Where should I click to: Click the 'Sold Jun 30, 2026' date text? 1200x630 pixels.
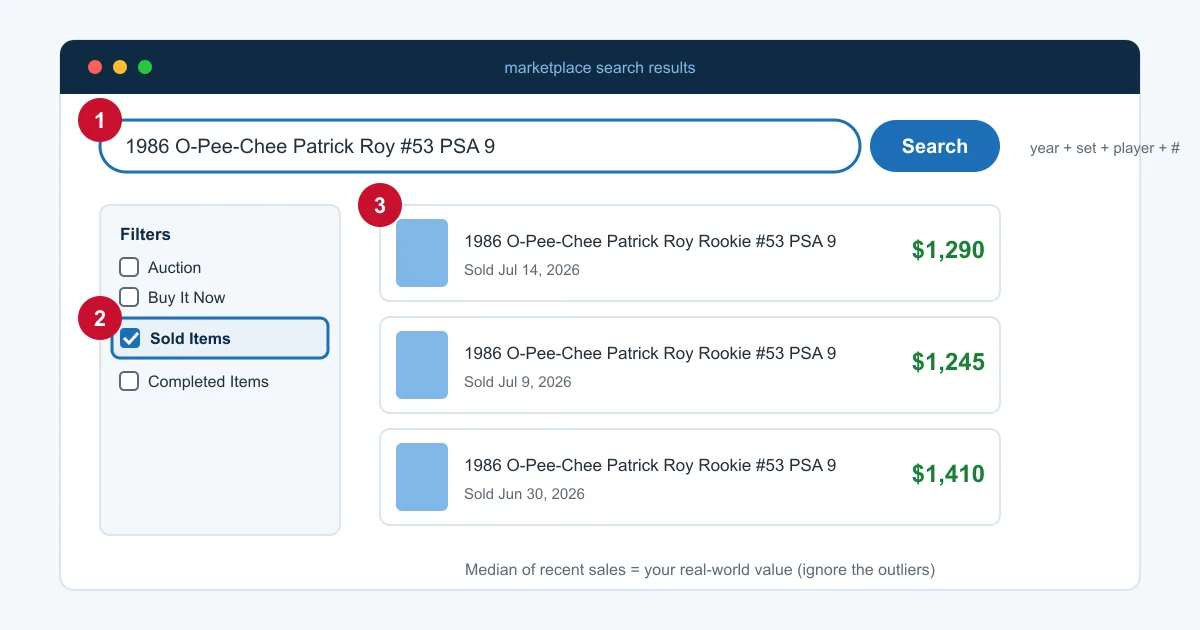tap(524, 494)
